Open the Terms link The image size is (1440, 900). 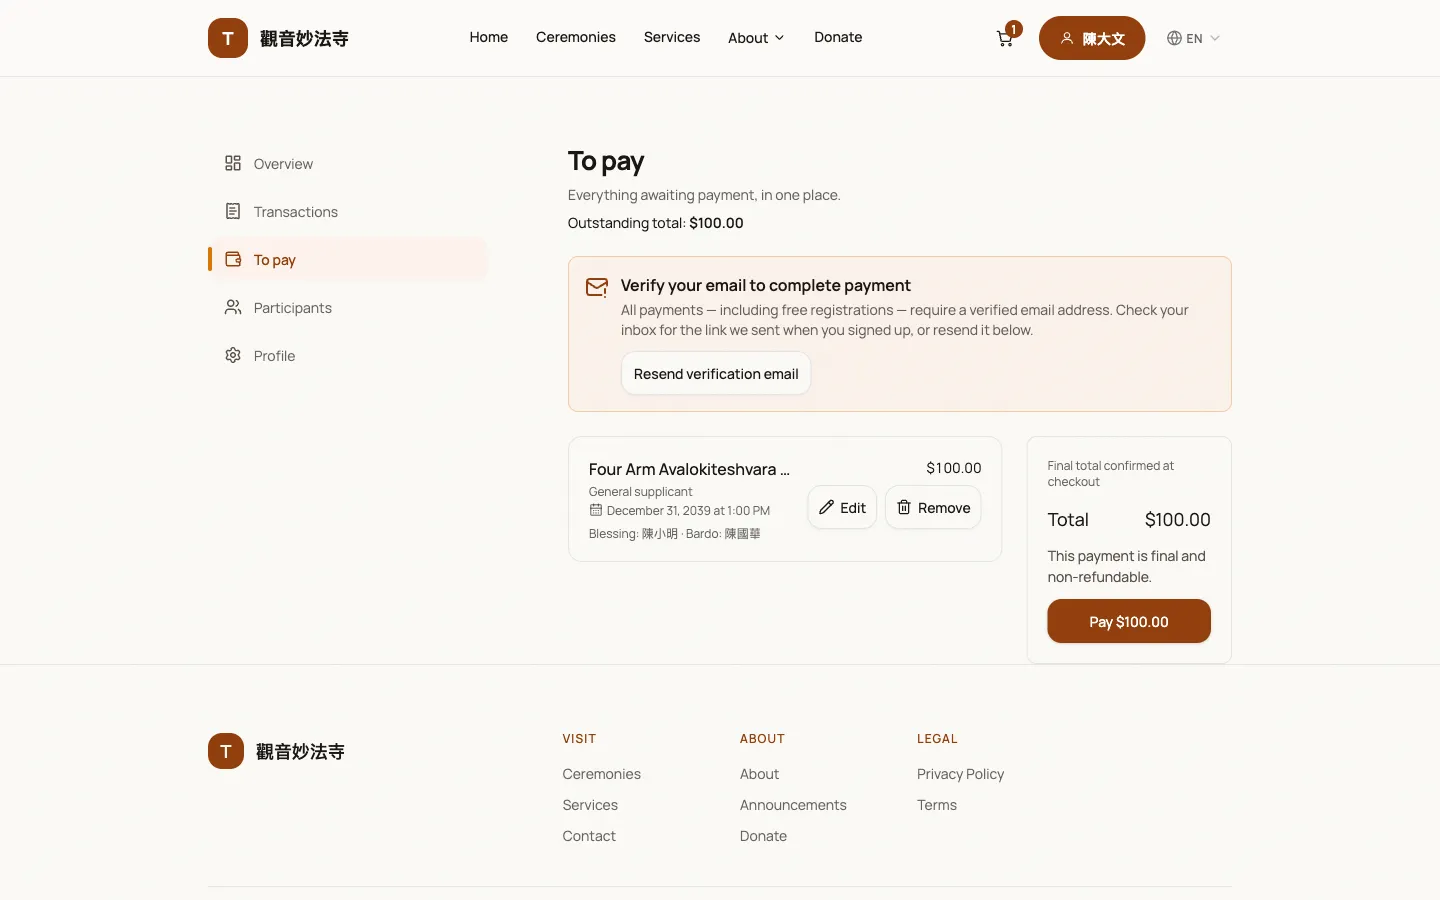pos(937,805)
